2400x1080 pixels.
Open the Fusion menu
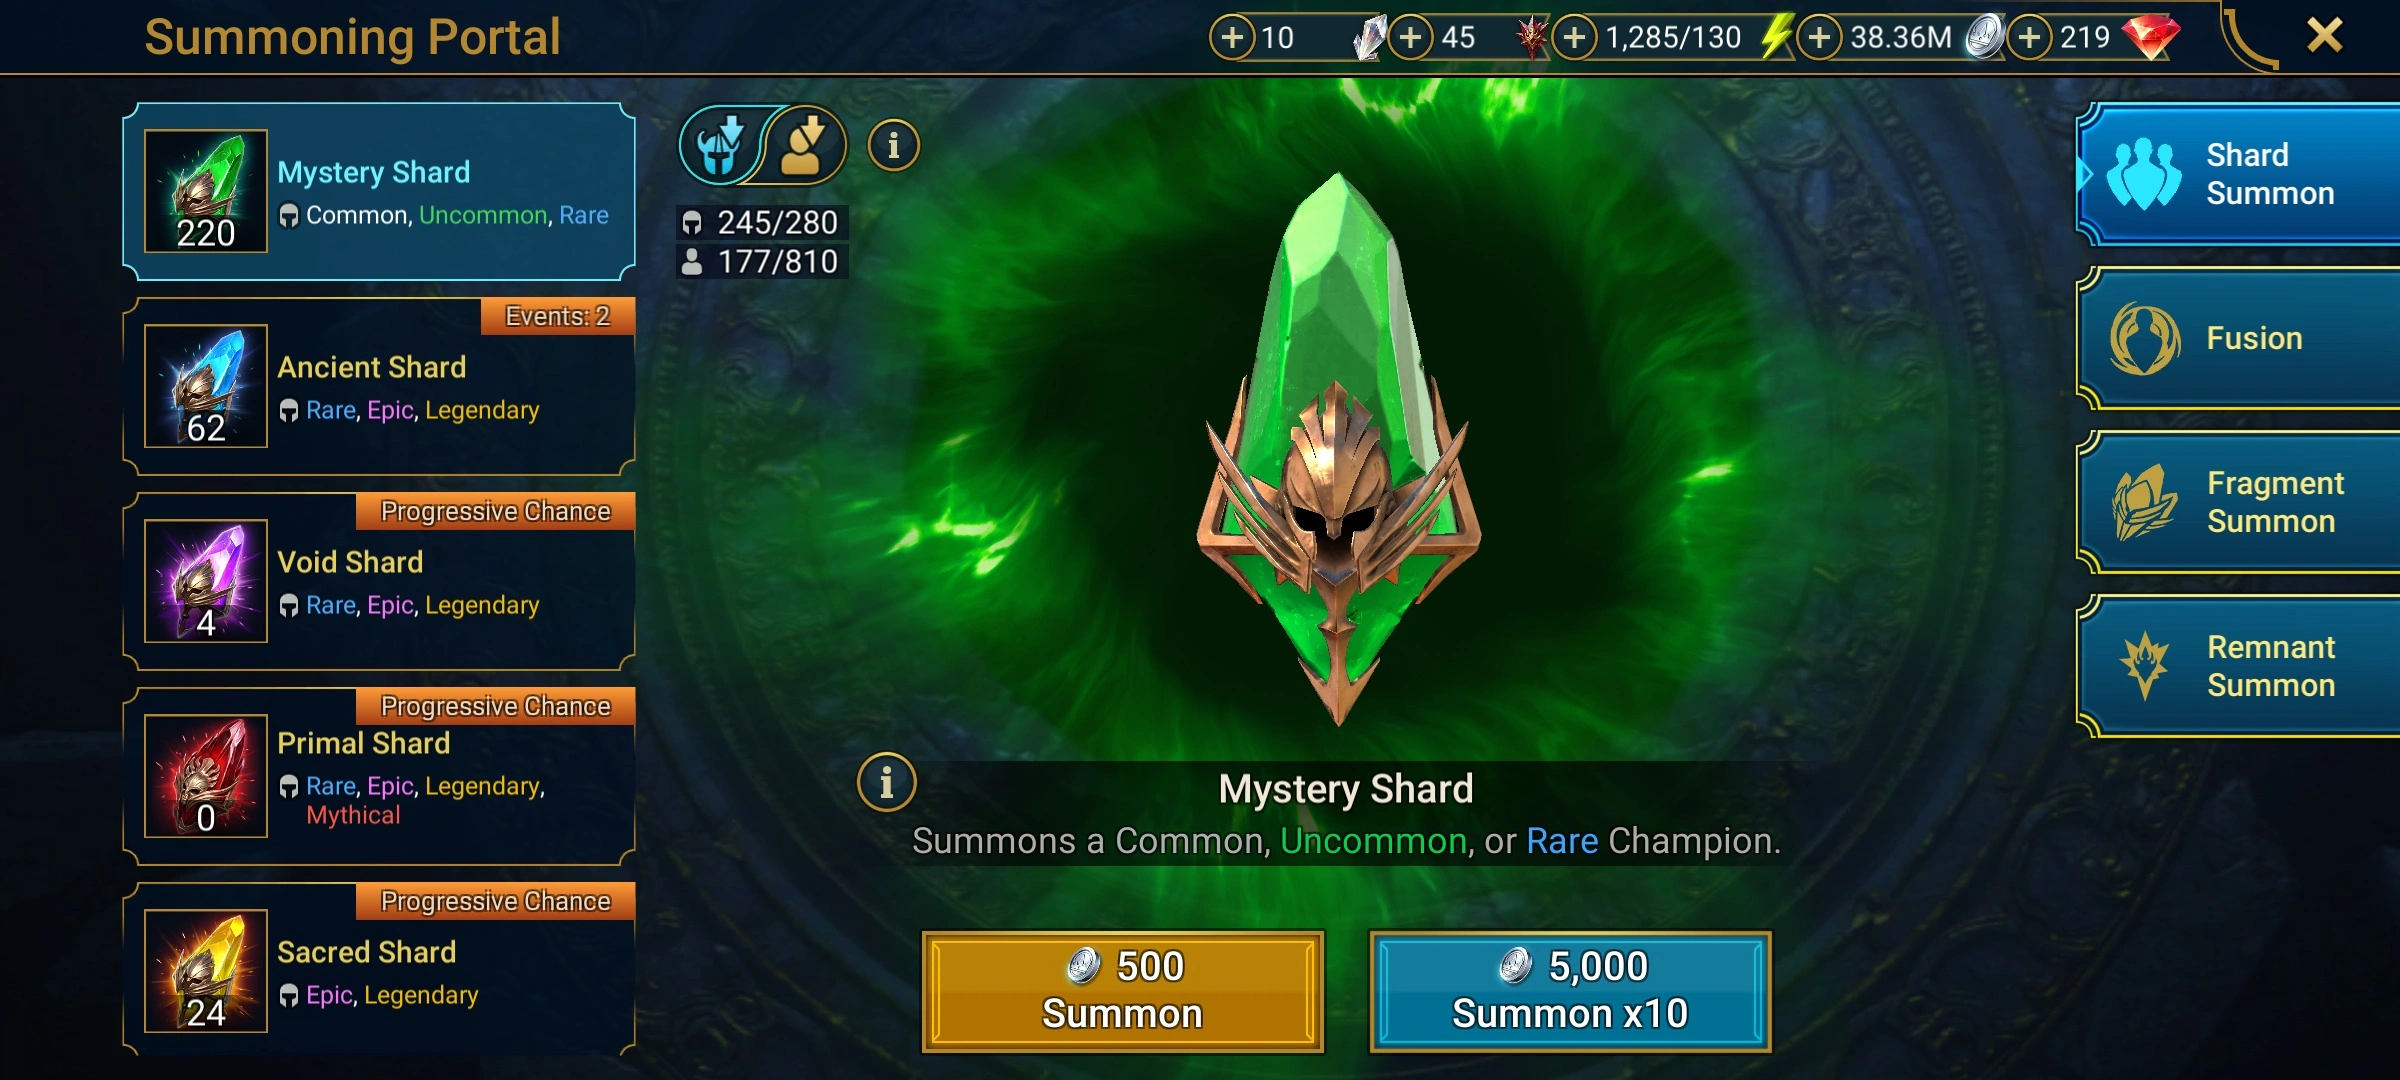[2238, 339]
